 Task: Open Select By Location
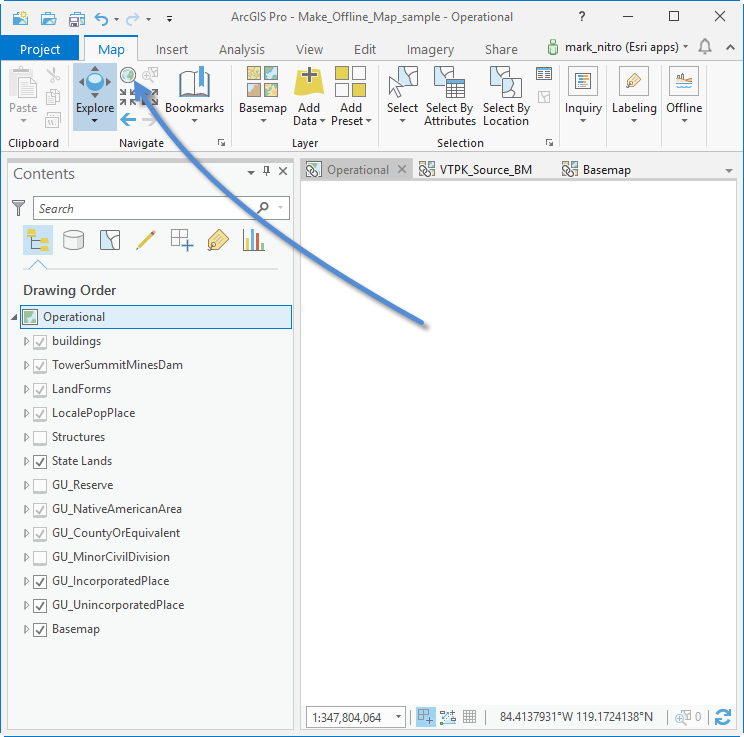pos(506,97)
